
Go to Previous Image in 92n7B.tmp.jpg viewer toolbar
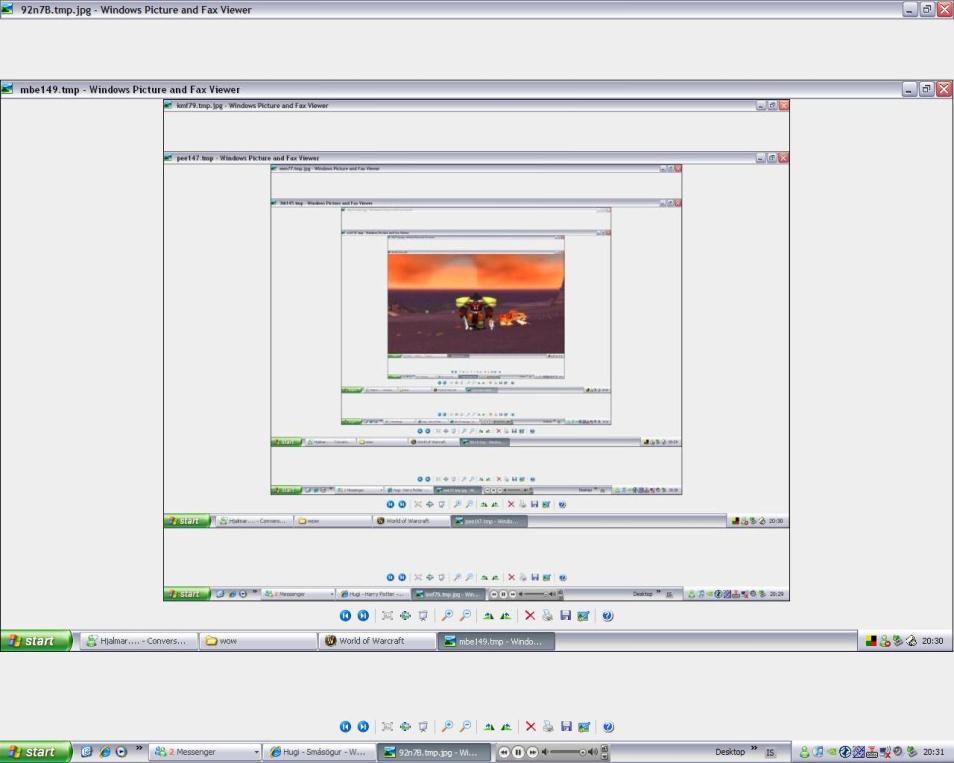point(345,726)
